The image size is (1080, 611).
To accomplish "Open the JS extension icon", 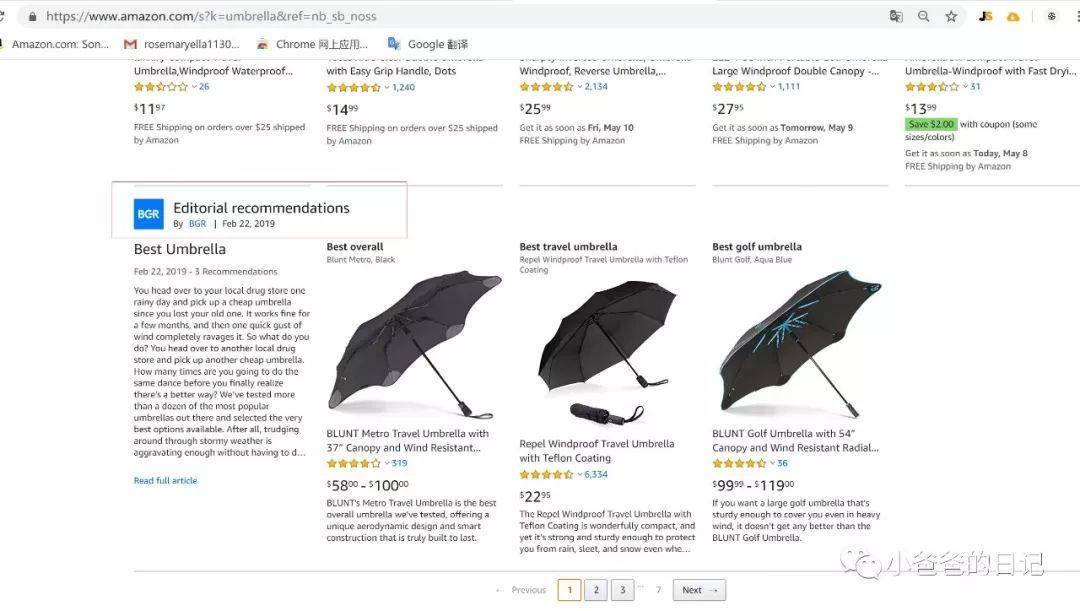I will [985, 16].
